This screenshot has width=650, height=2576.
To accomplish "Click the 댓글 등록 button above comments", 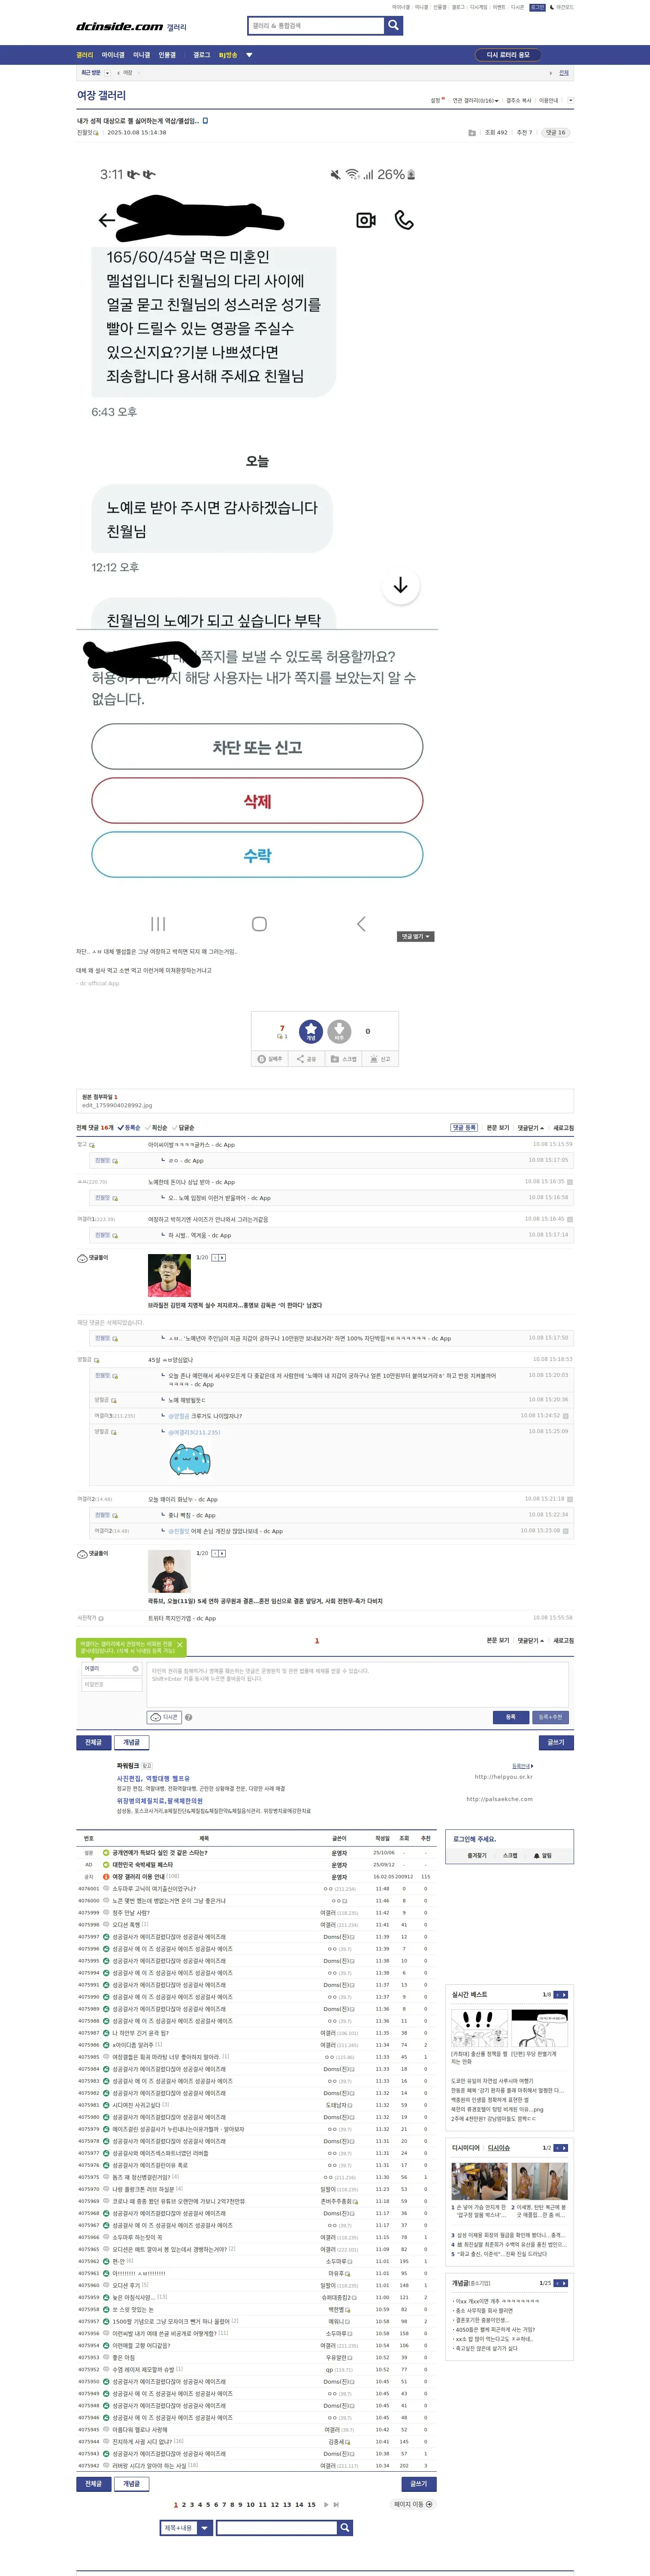I will click(x=463, y=1127).
